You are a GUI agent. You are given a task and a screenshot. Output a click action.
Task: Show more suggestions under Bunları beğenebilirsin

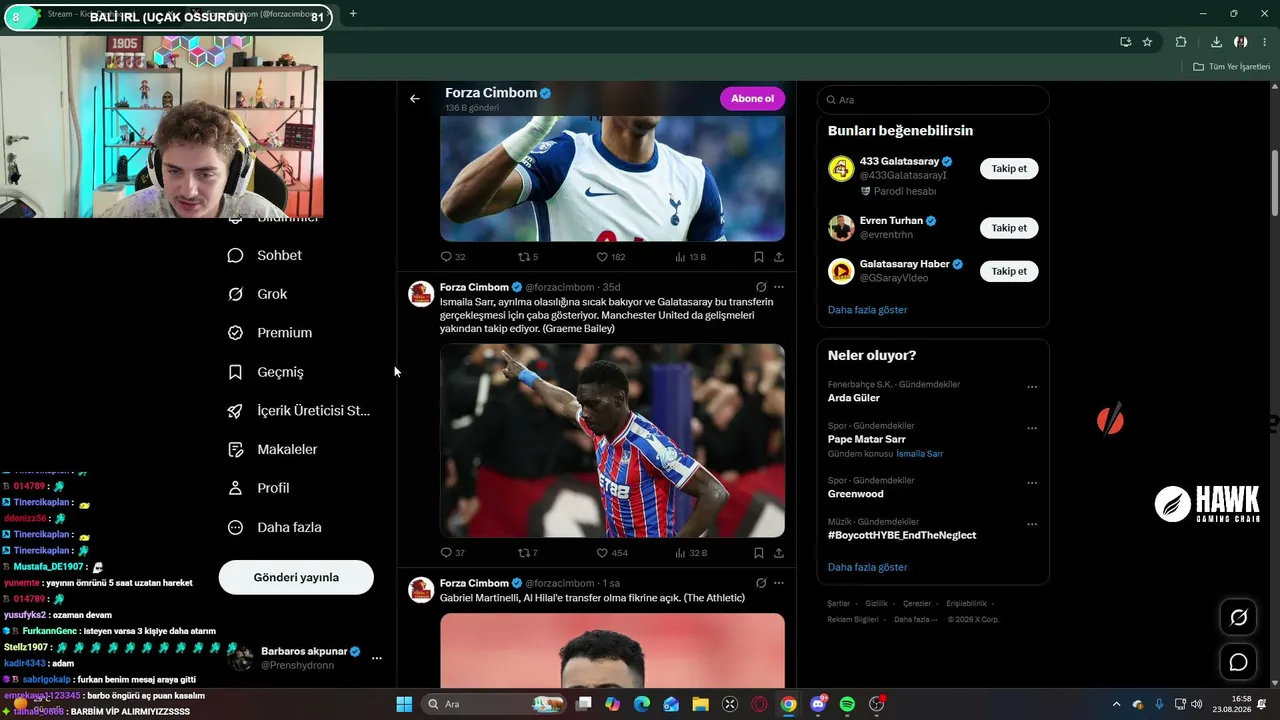point(867,310)
